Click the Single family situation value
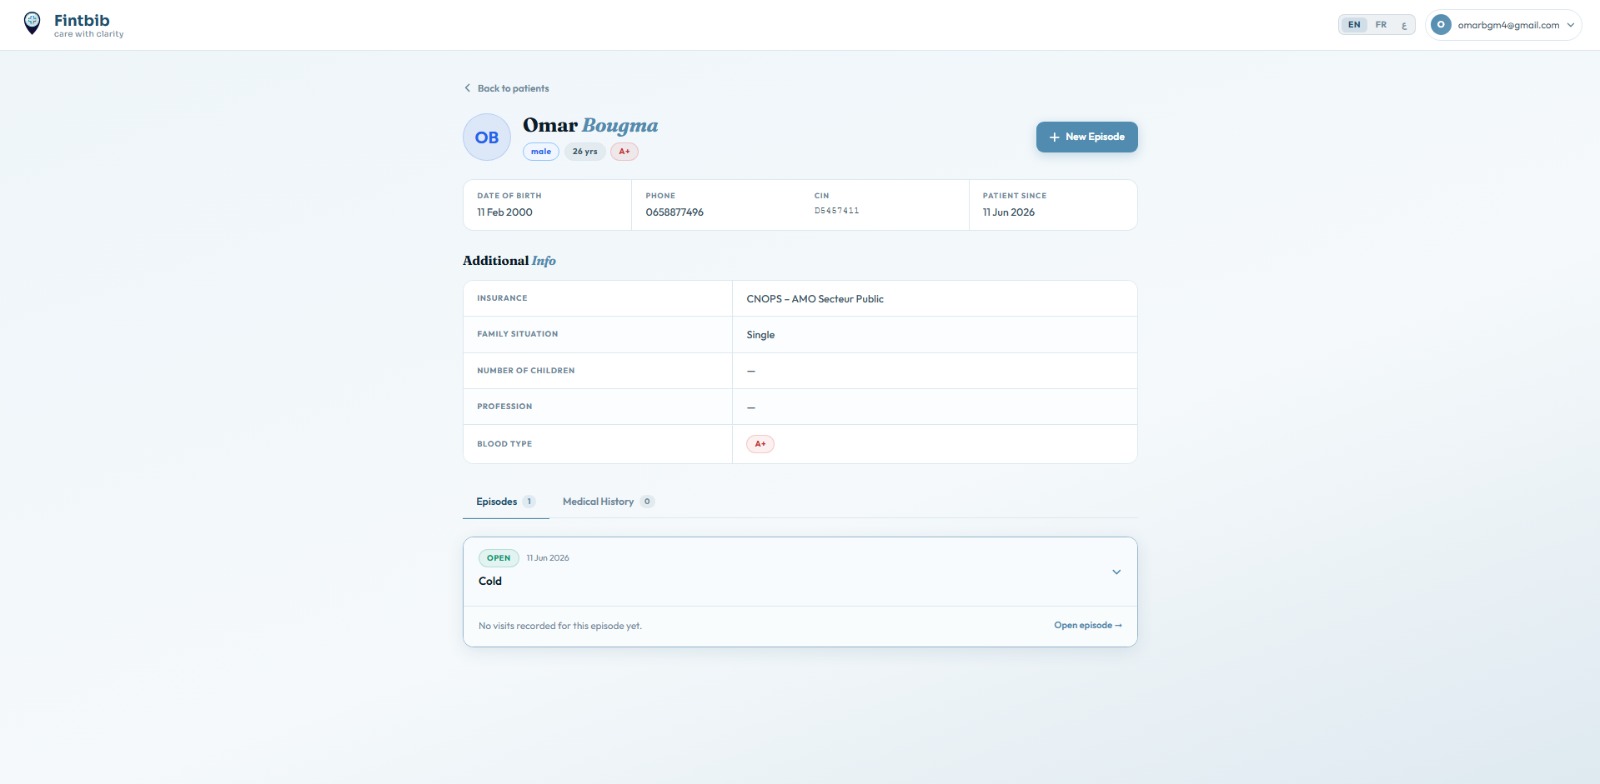The width and height of the screenshot is (1600, 784). [761, 335]
